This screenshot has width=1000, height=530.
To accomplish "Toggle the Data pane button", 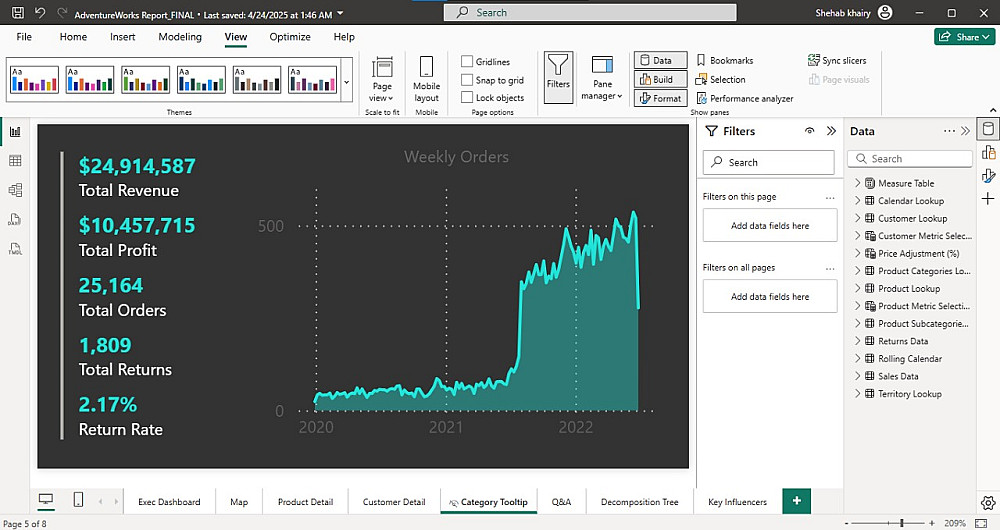I will click(x=661, y=61).
